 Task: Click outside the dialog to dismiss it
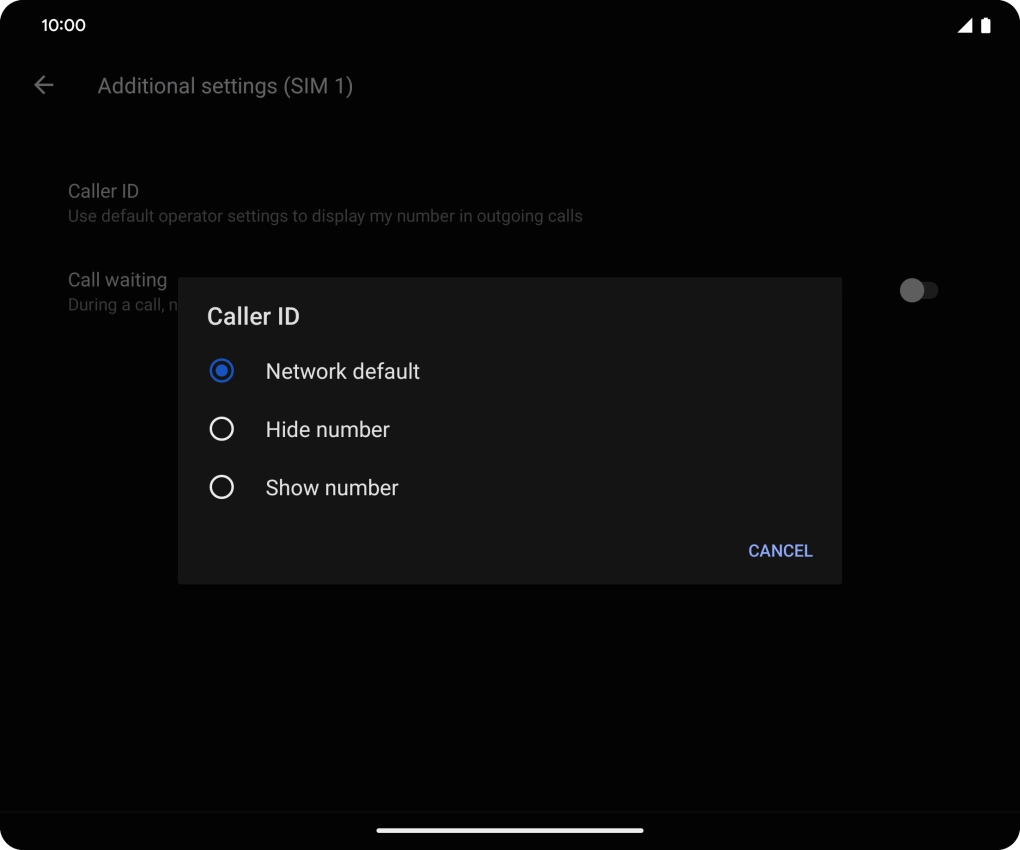[x=509, y=700]
